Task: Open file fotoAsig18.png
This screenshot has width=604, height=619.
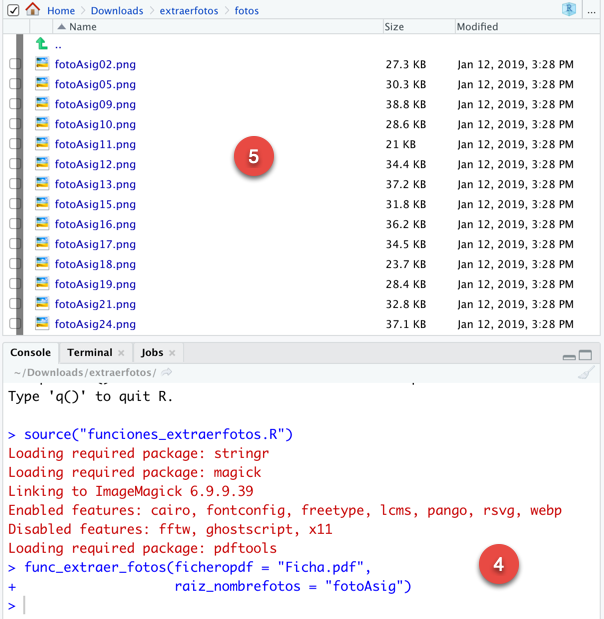Action: point(95,264)
